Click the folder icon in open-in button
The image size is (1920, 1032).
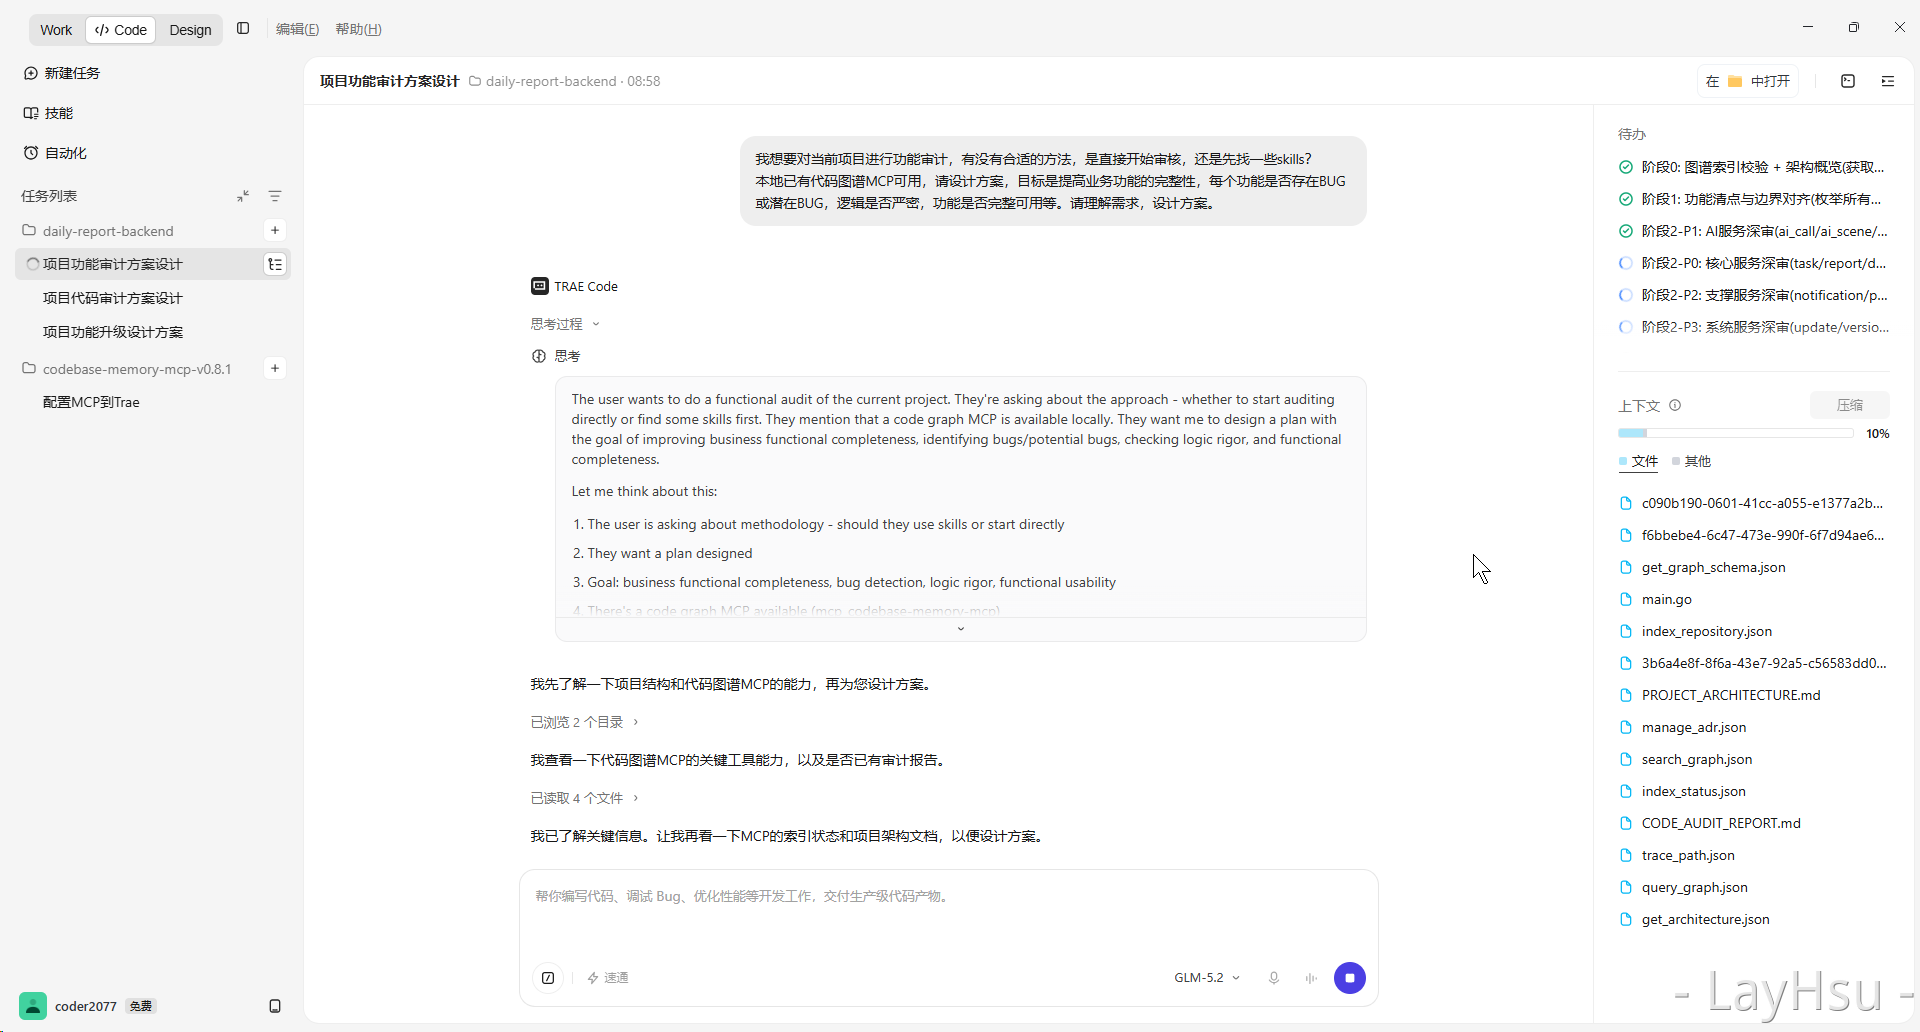(x=1735, y=81)
